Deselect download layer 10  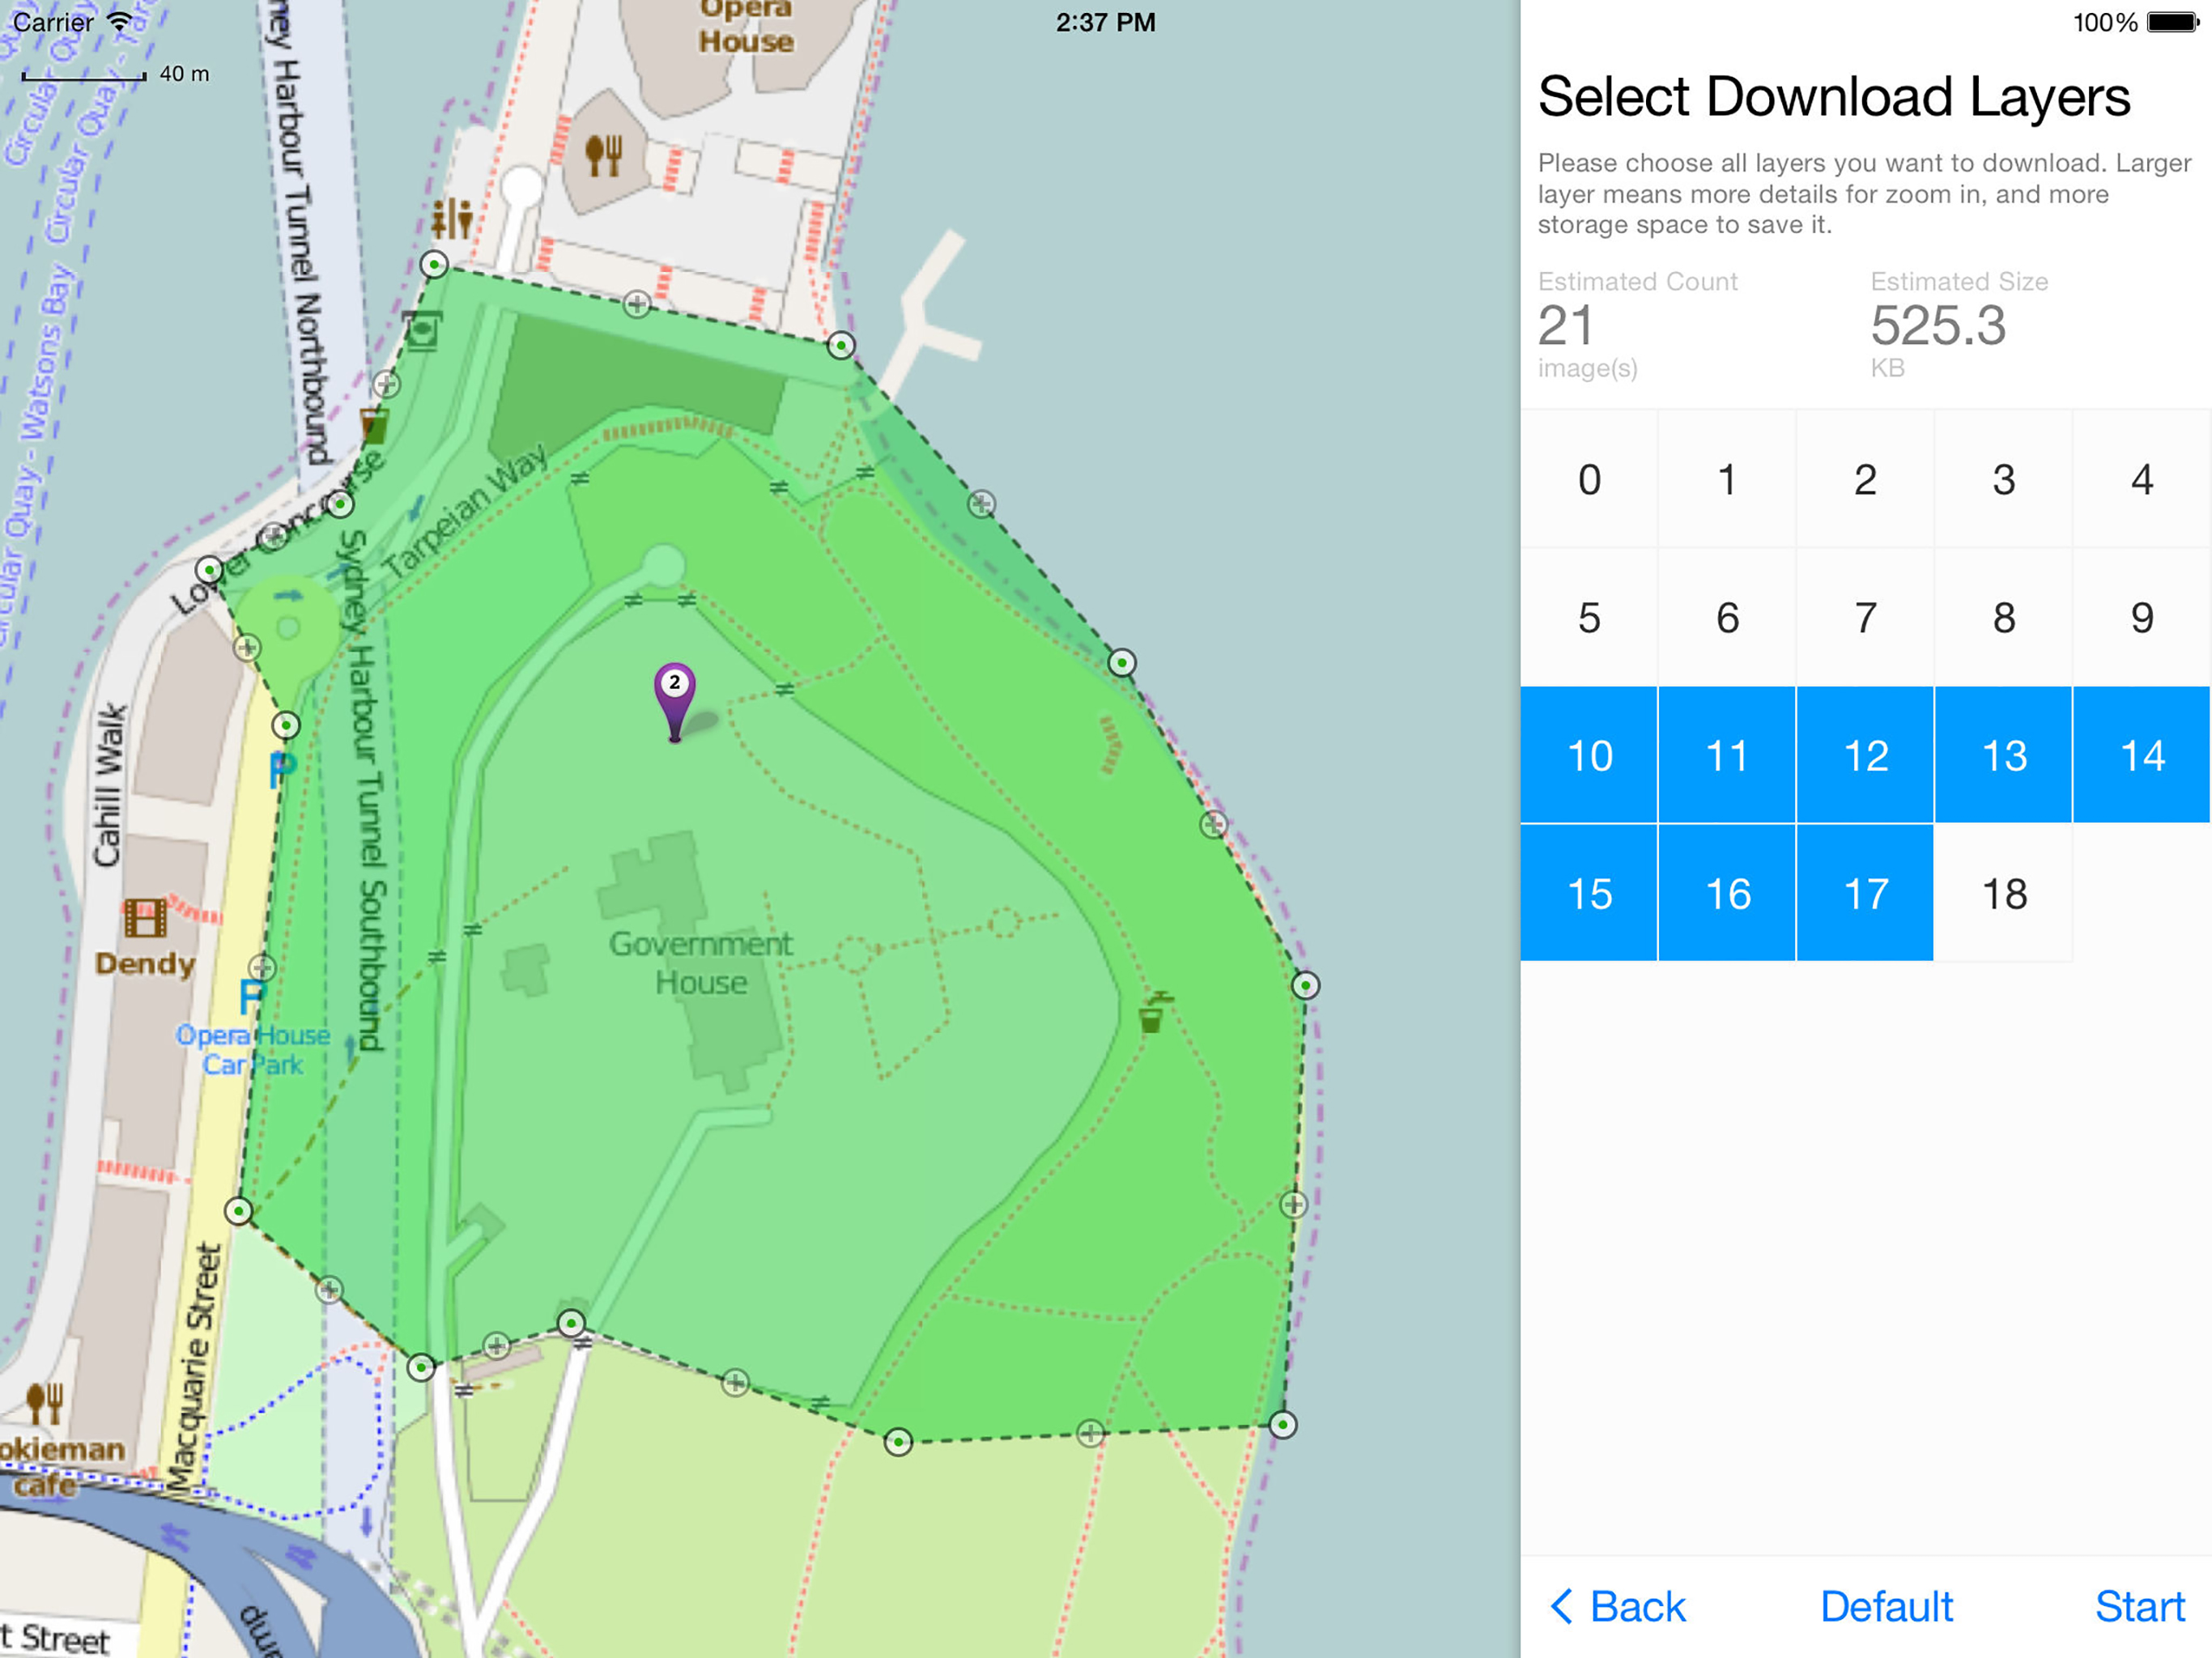click(1588, 755)
